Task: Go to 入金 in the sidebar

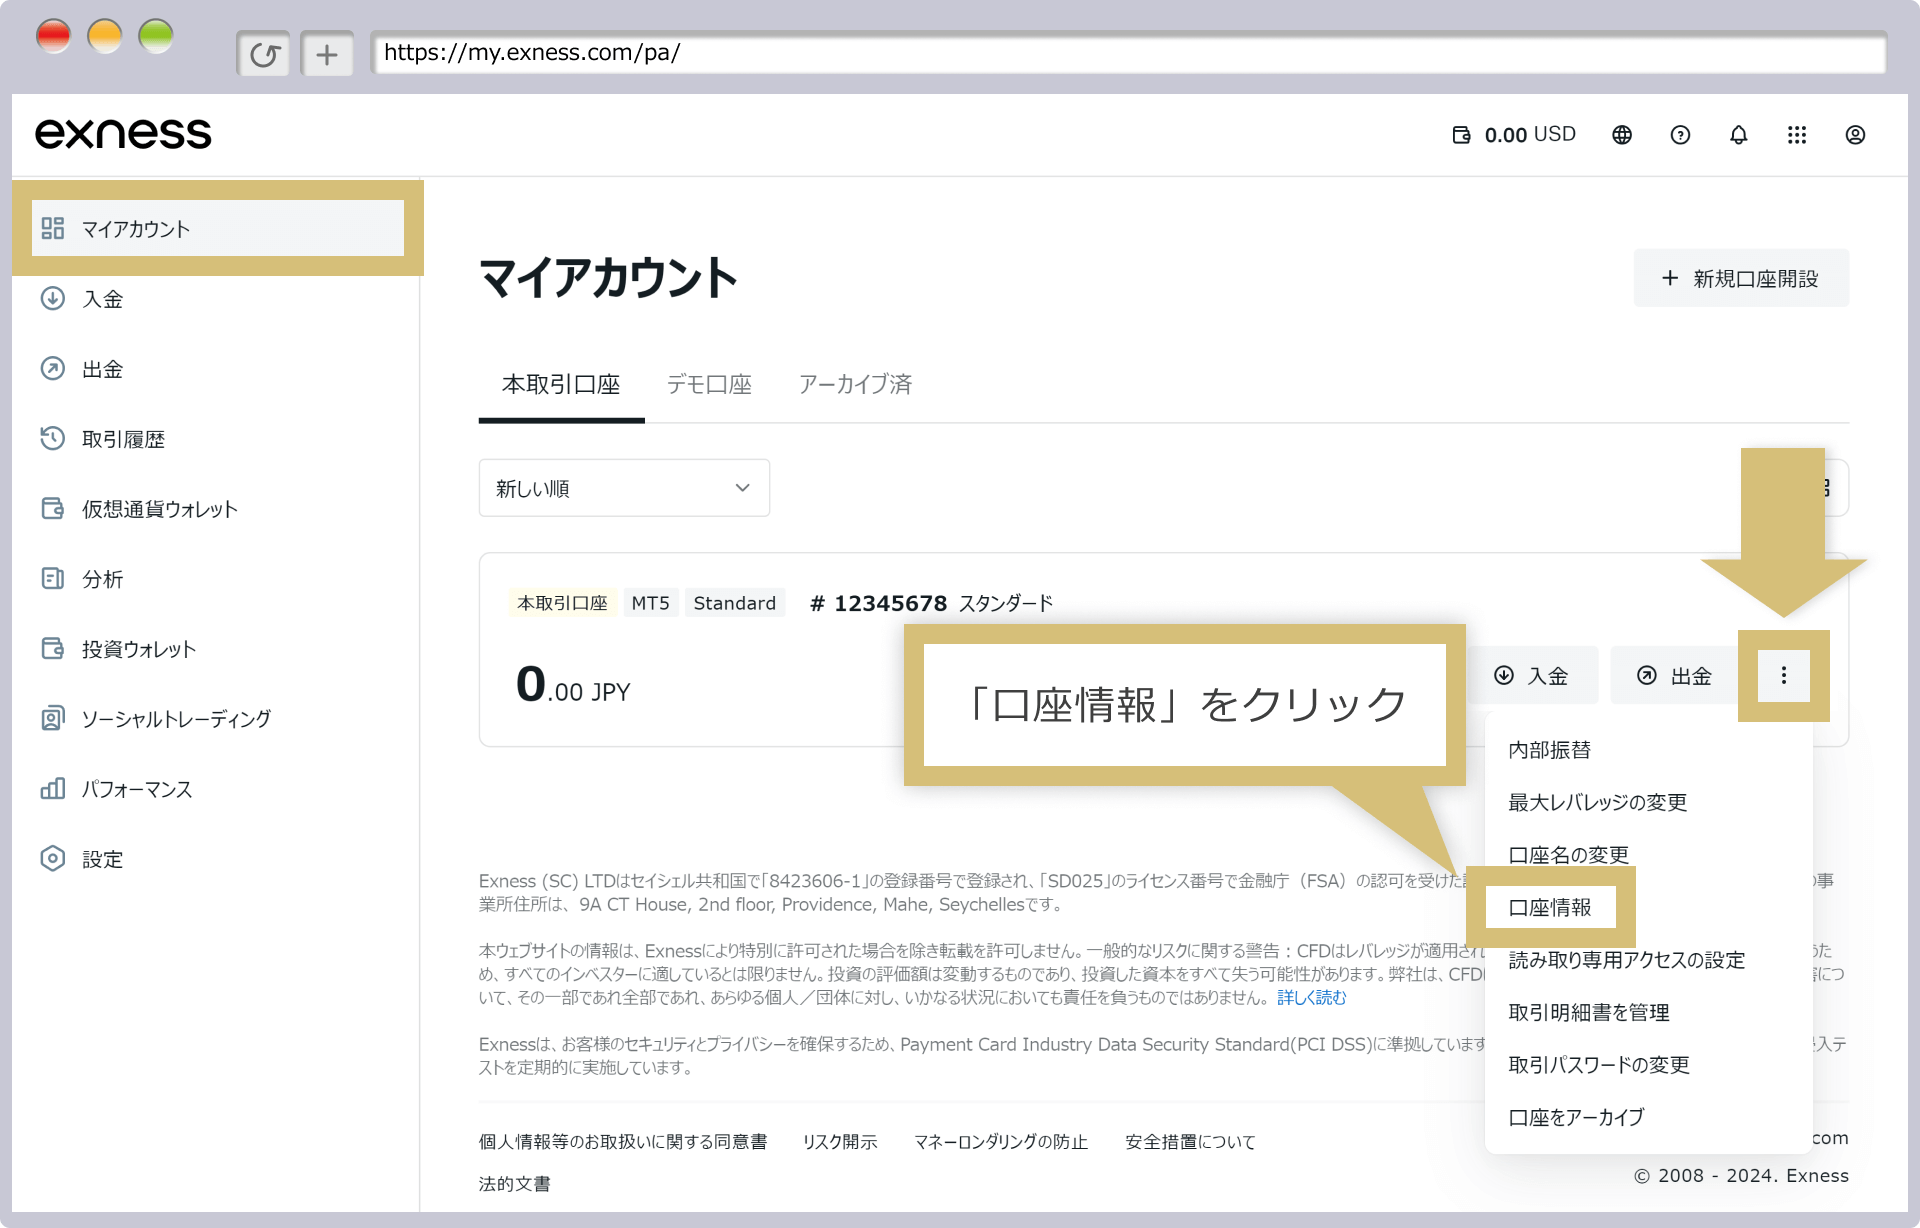Action: click(102, 299)
